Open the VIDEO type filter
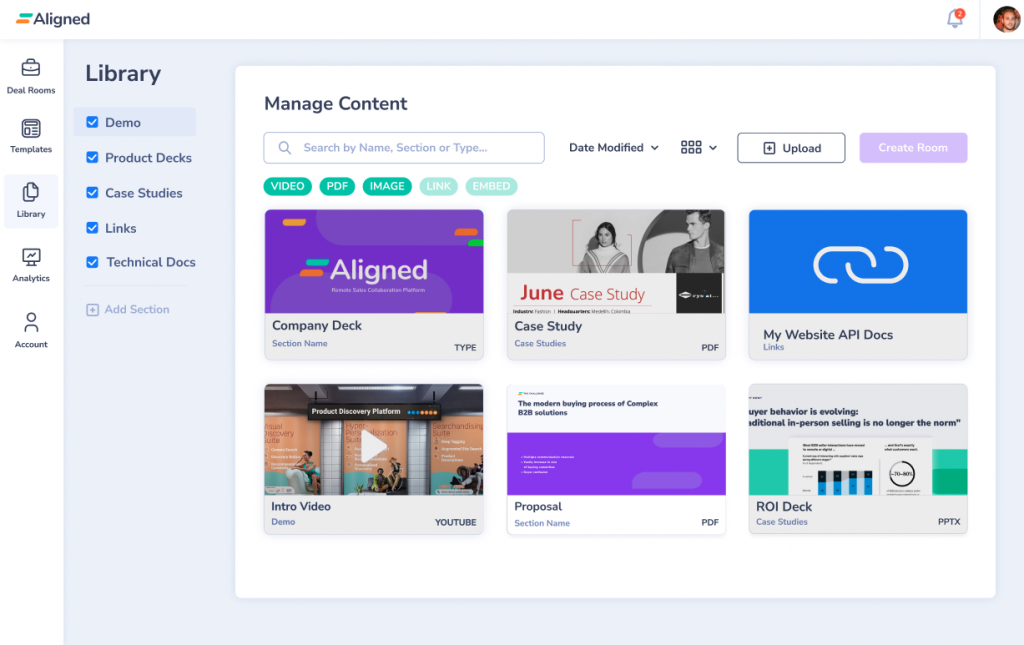This screenshot has width=1024, height=645. [287, 186]
